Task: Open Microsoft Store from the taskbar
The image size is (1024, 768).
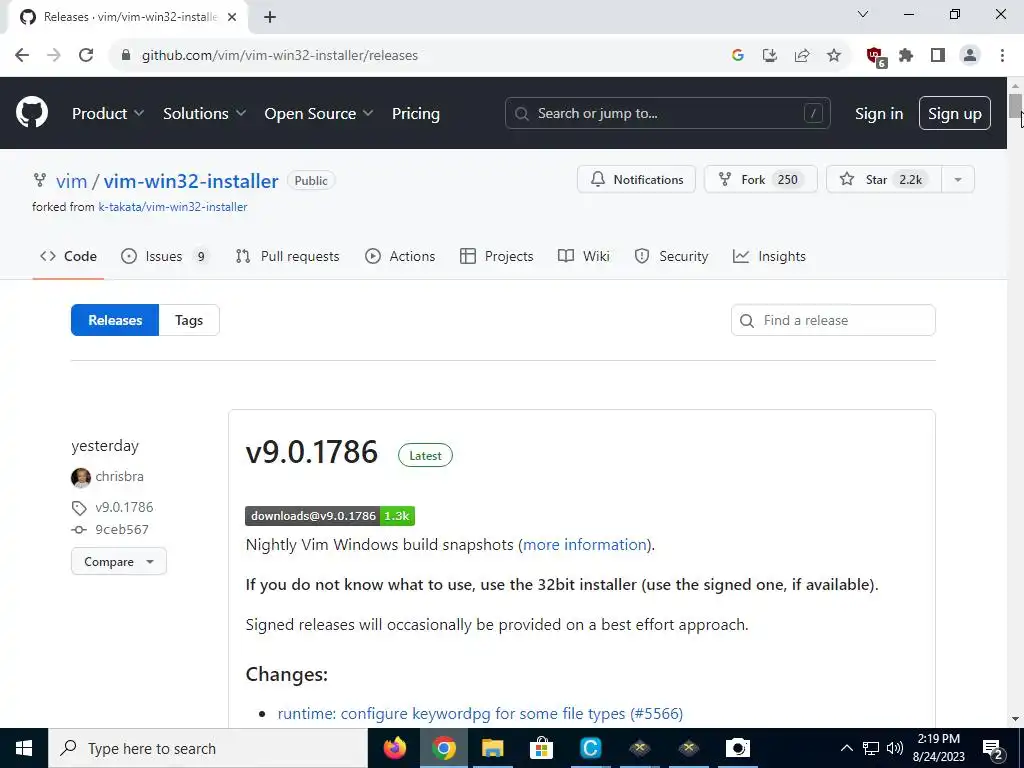Action: [541, 748]
